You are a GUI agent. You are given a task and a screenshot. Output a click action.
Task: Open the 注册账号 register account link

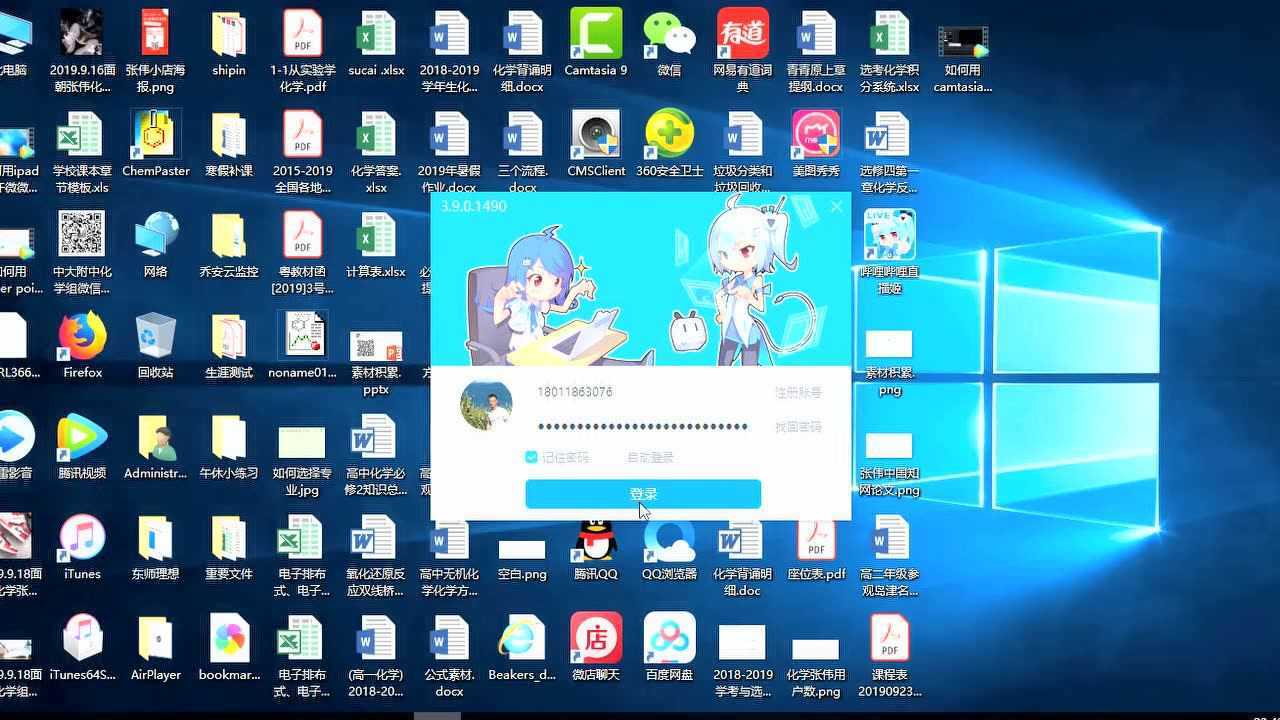pyautogui.click(x=798, y=392)
